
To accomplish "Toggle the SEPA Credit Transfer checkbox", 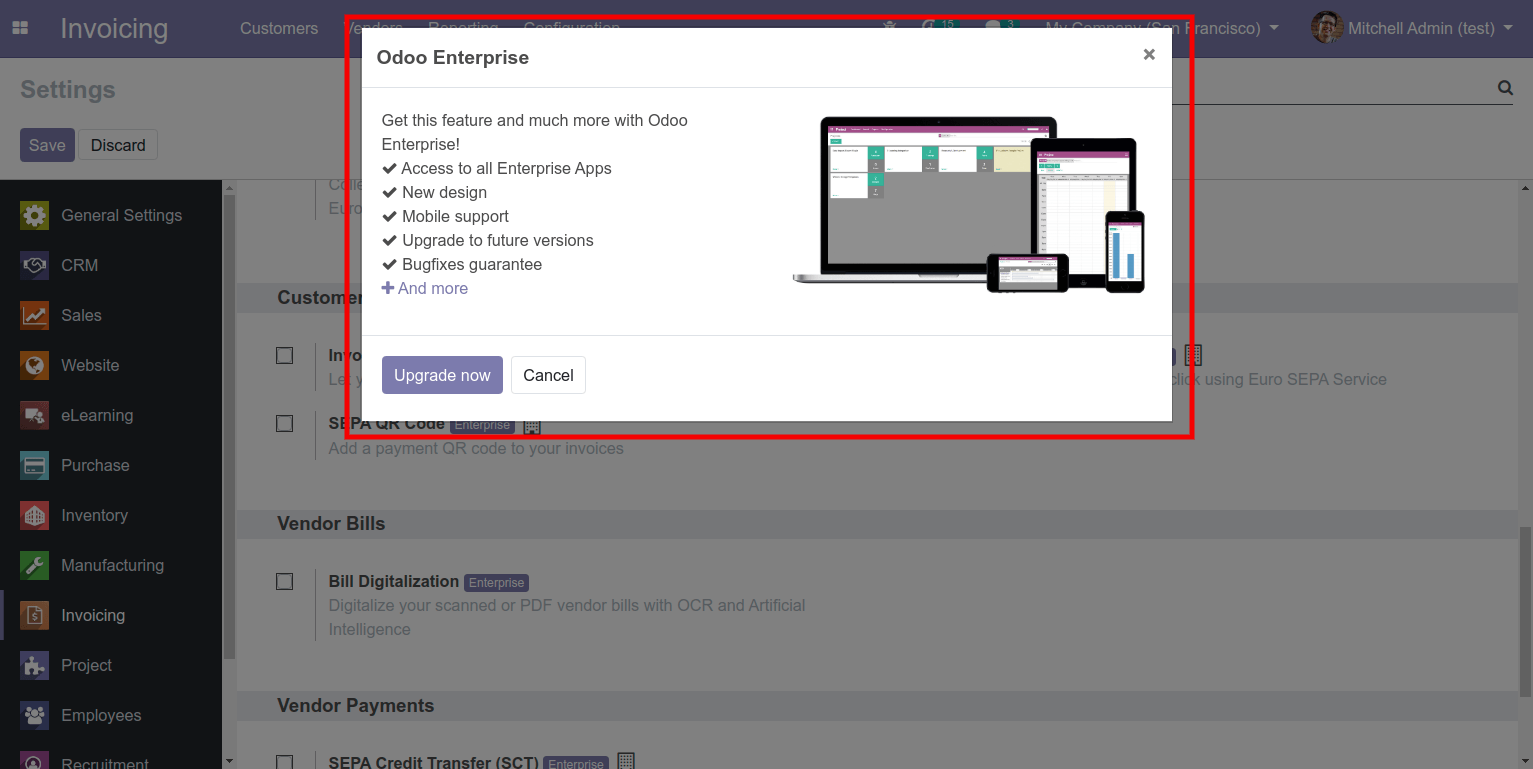I will tap(285, 762).
